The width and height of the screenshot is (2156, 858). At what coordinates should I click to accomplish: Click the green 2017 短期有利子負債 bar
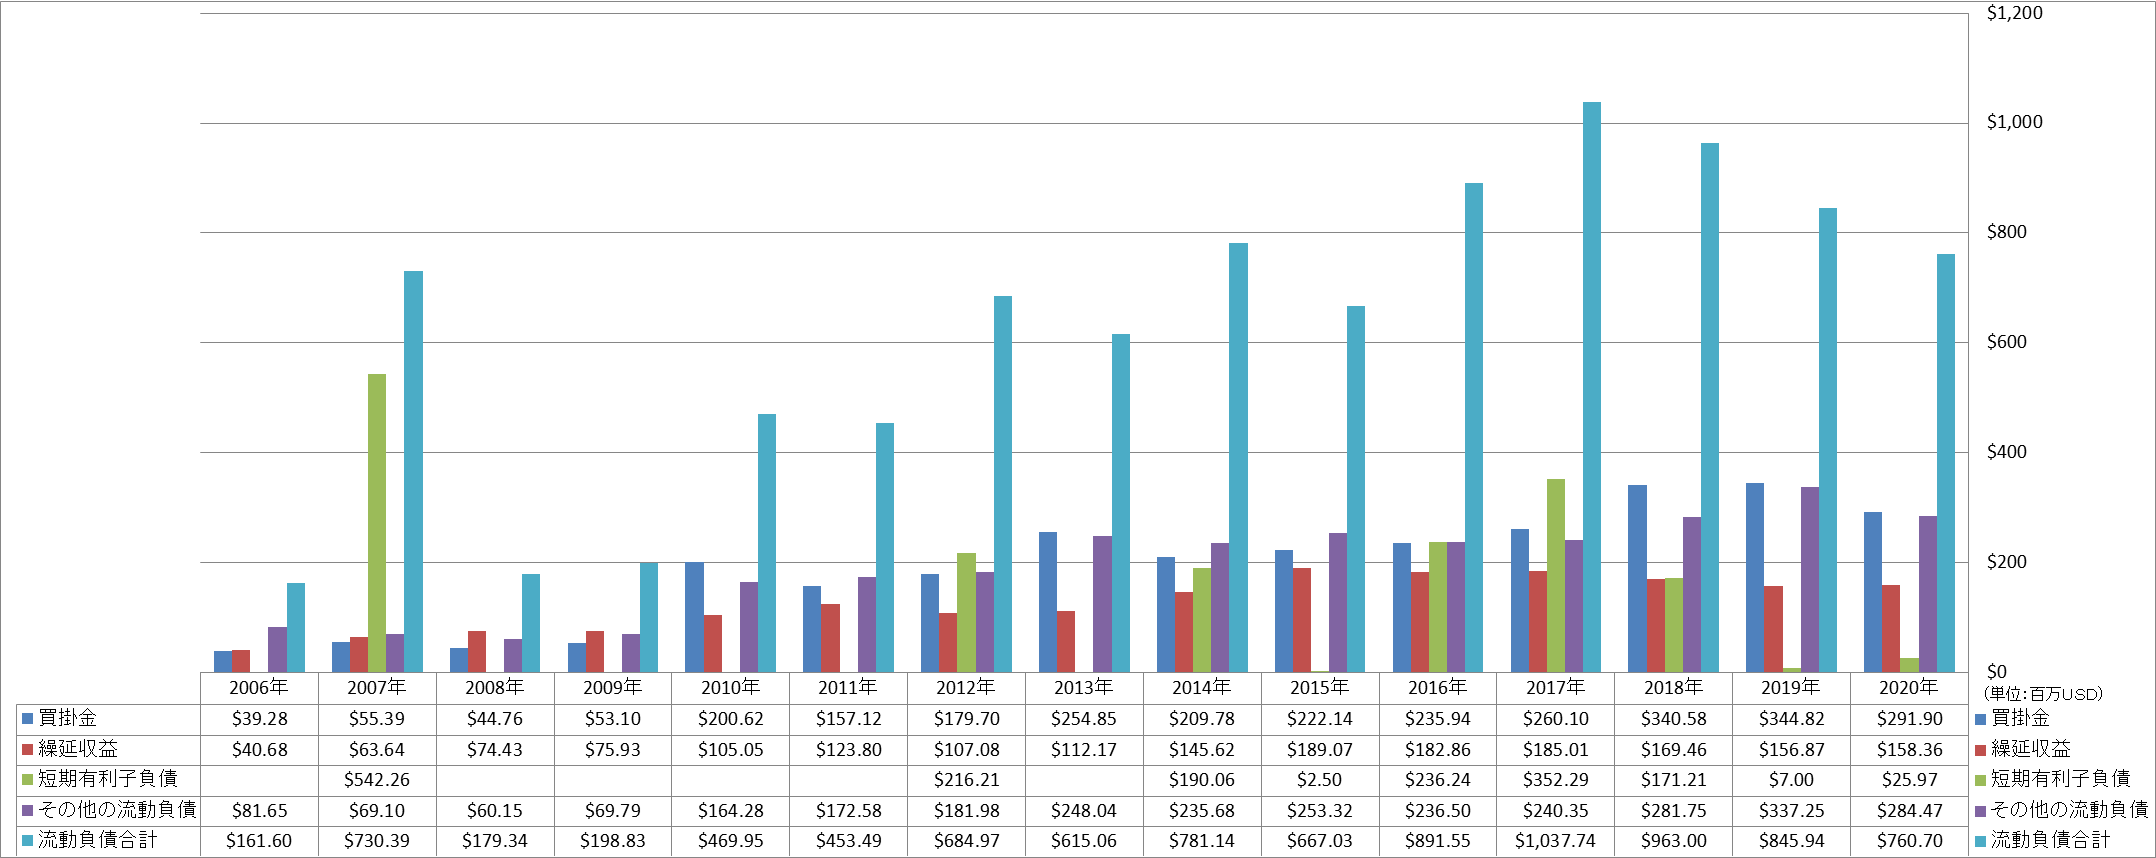pyautogui.click(x=1556, y=575)
